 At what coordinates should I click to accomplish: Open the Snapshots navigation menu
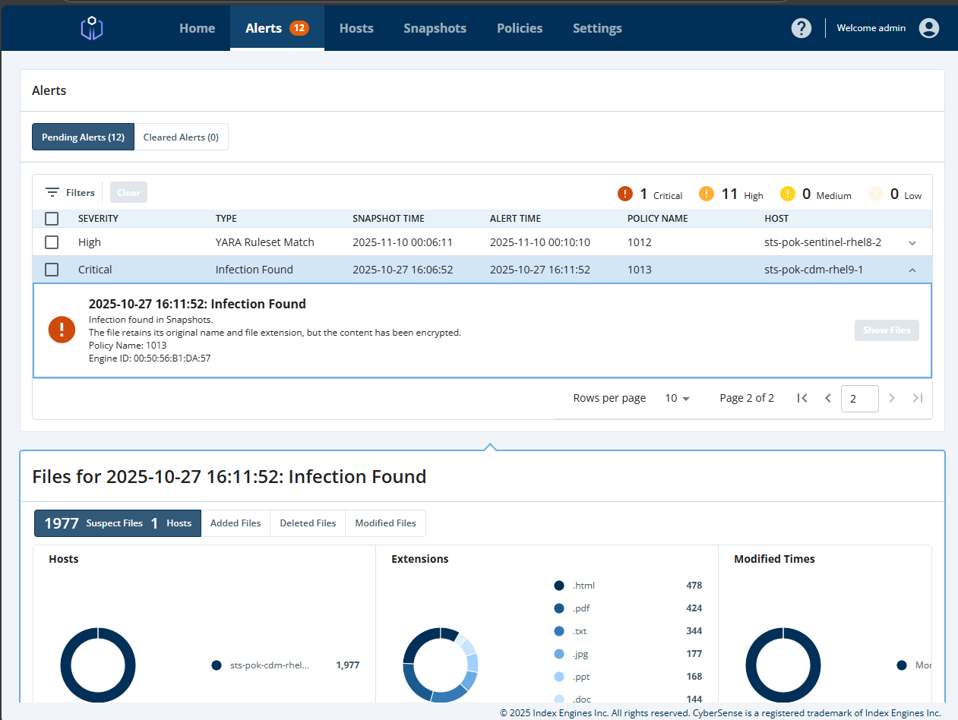coord(434,28)
